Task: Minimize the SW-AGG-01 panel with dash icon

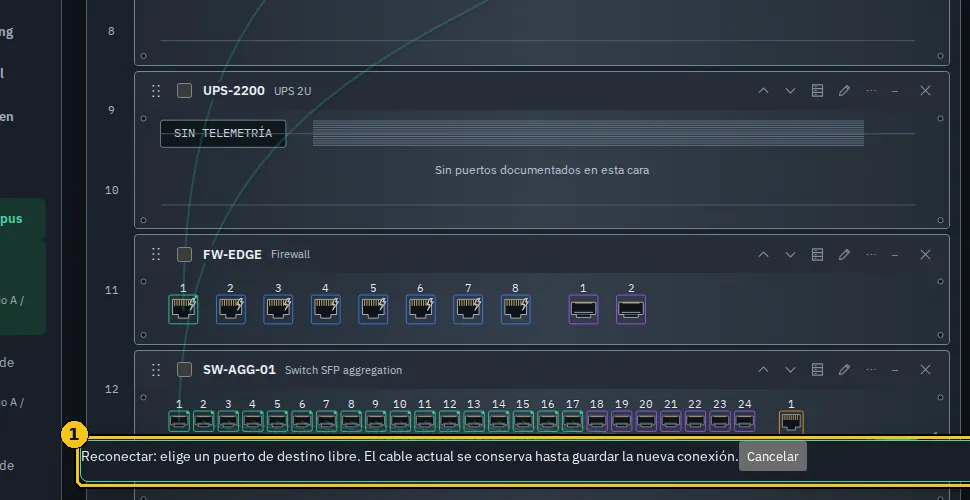Action: [x=895, y=370]
